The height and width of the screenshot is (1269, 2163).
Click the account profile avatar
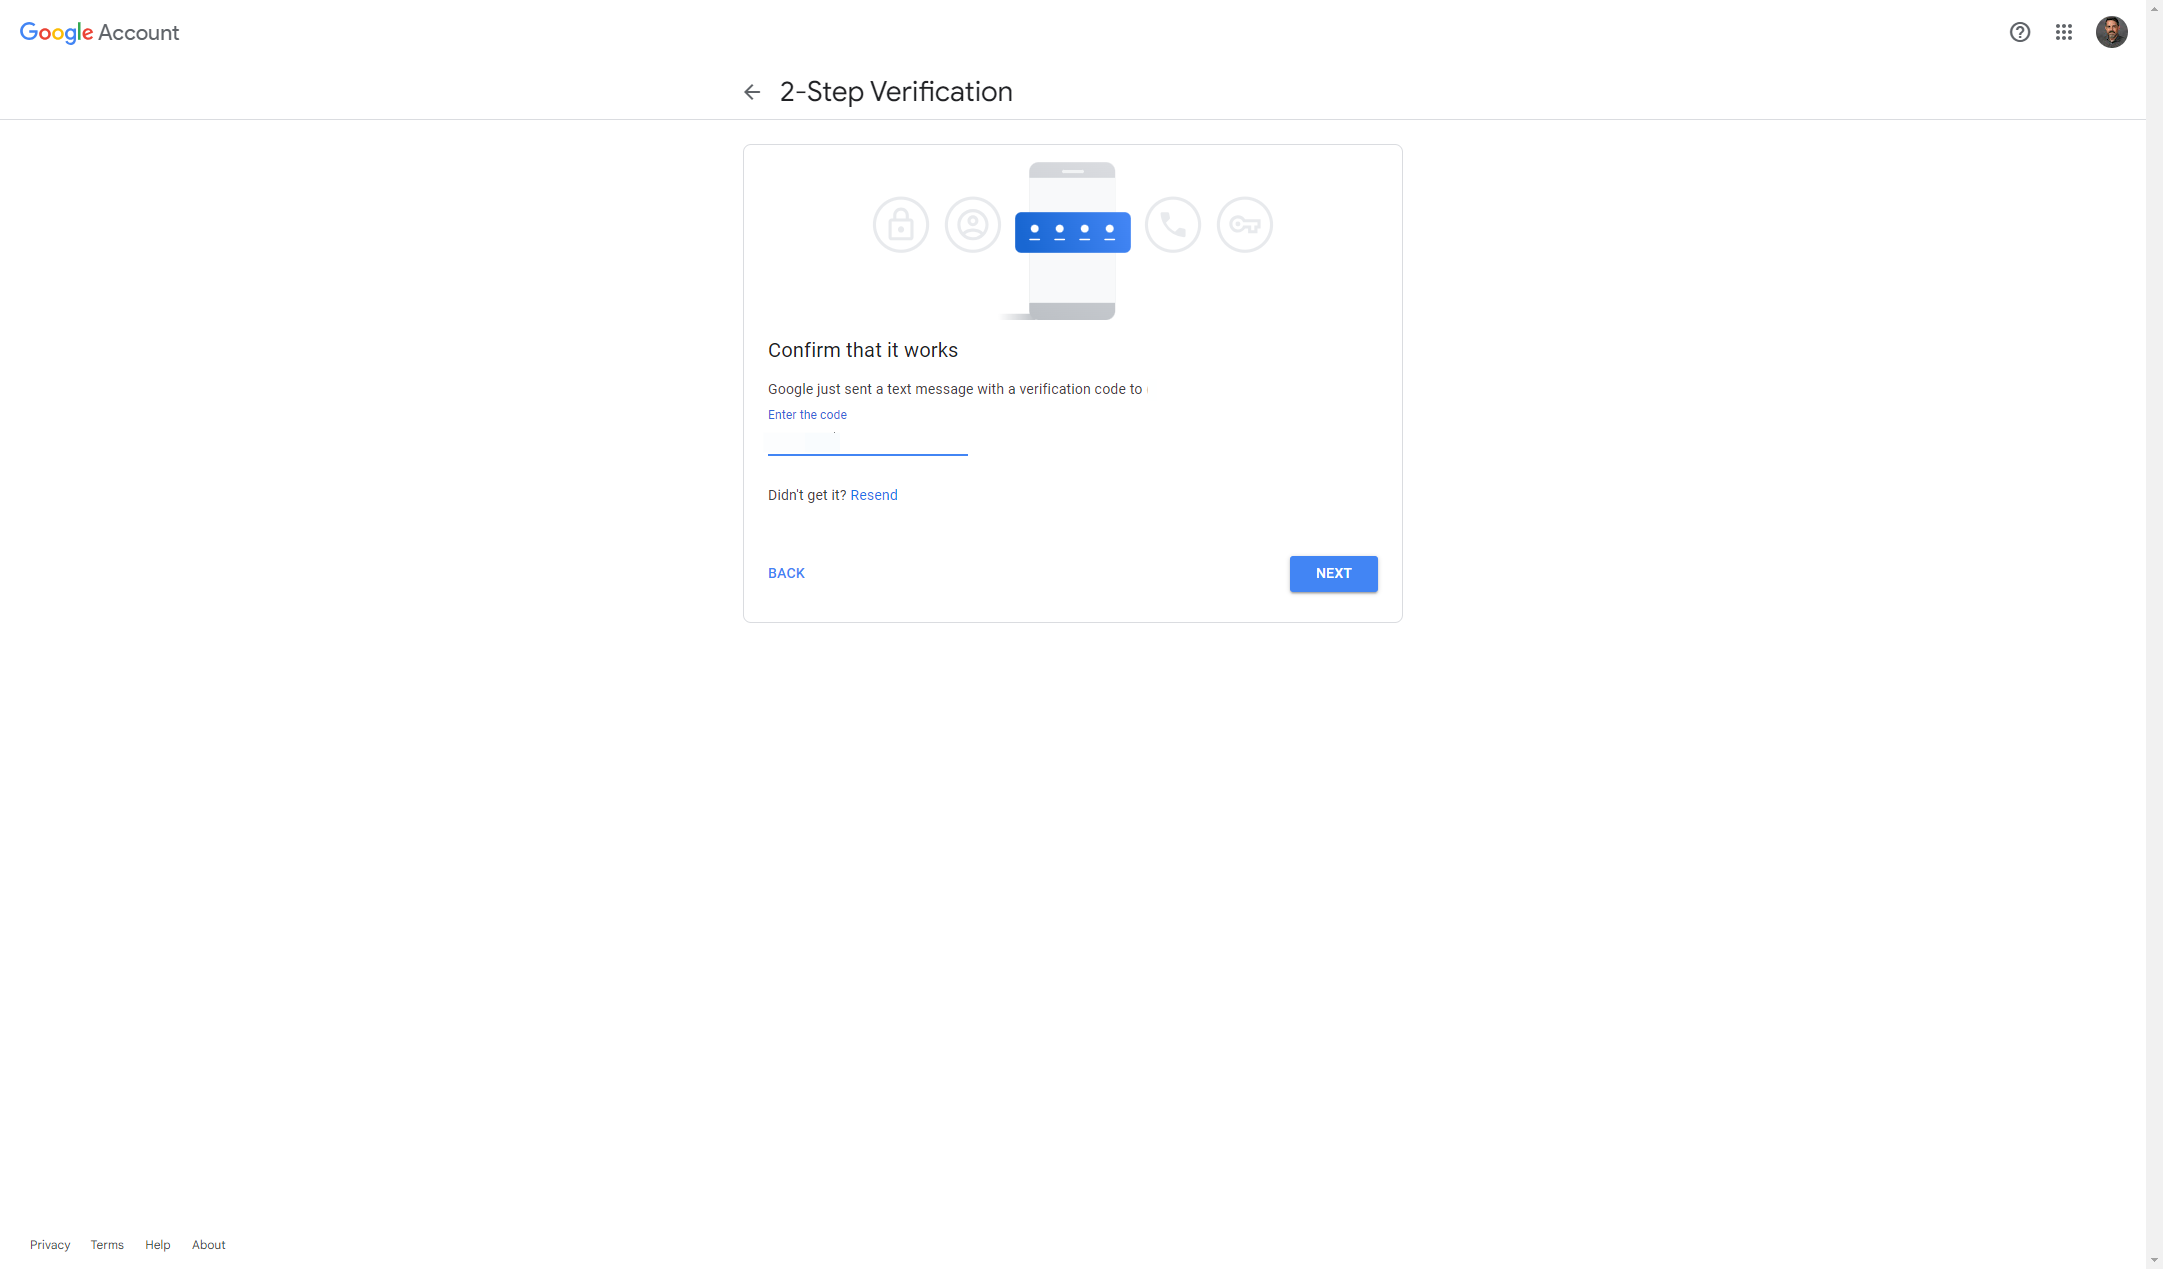[x=2111, y=32]
